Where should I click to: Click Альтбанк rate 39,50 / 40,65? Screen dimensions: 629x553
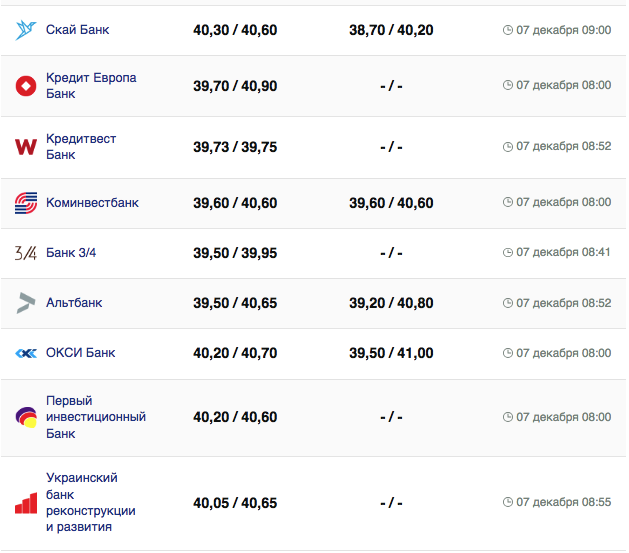(235, 303)
